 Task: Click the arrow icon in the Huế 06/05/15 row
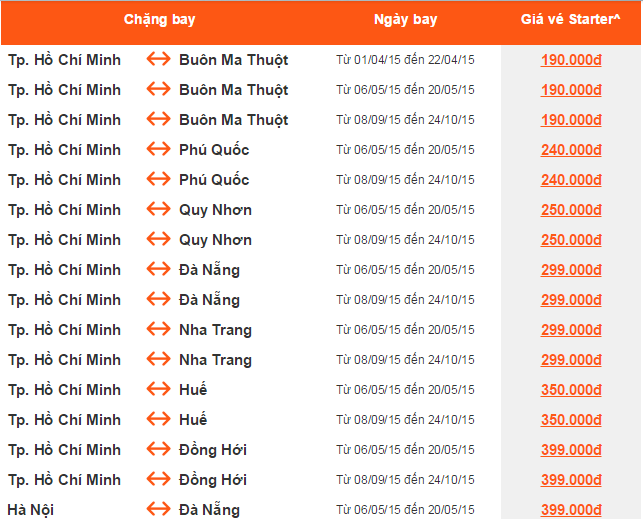(x=158, y=390)
